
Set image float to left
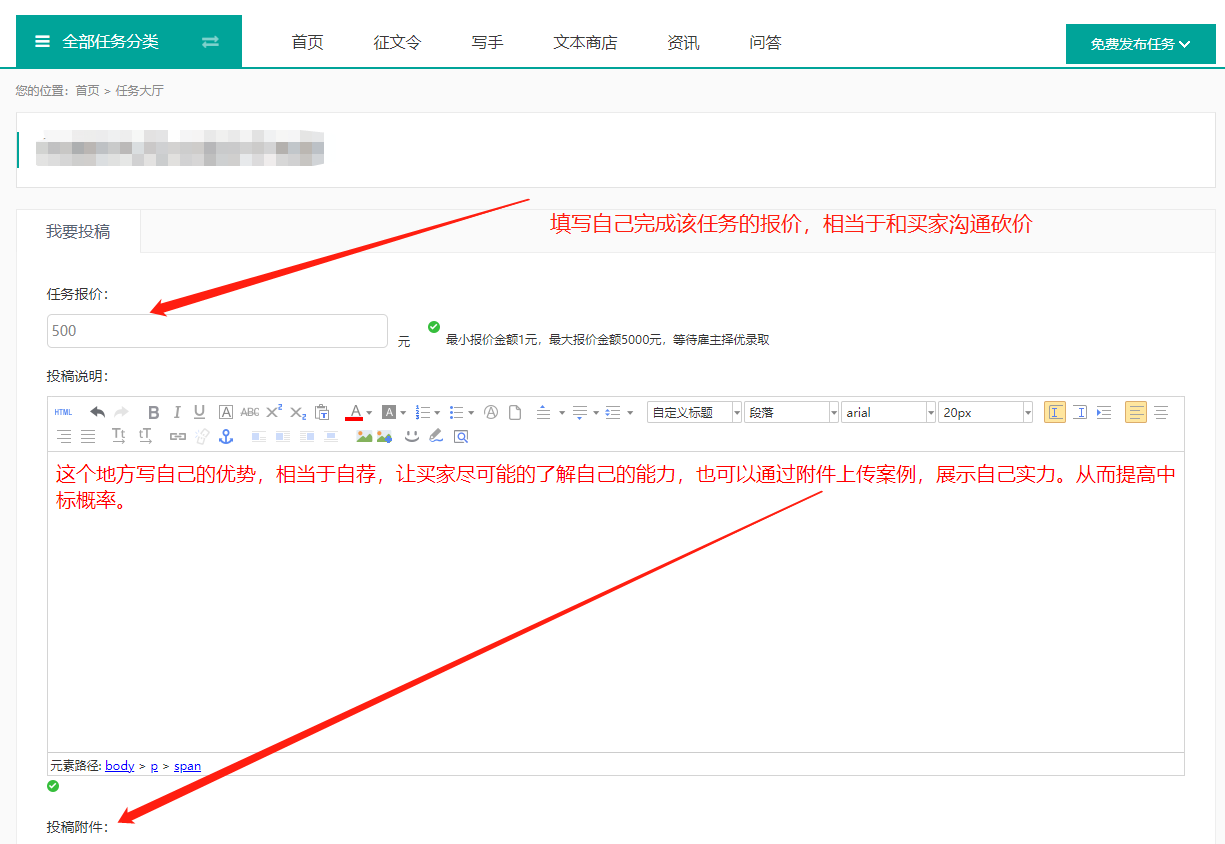(283, 436)
